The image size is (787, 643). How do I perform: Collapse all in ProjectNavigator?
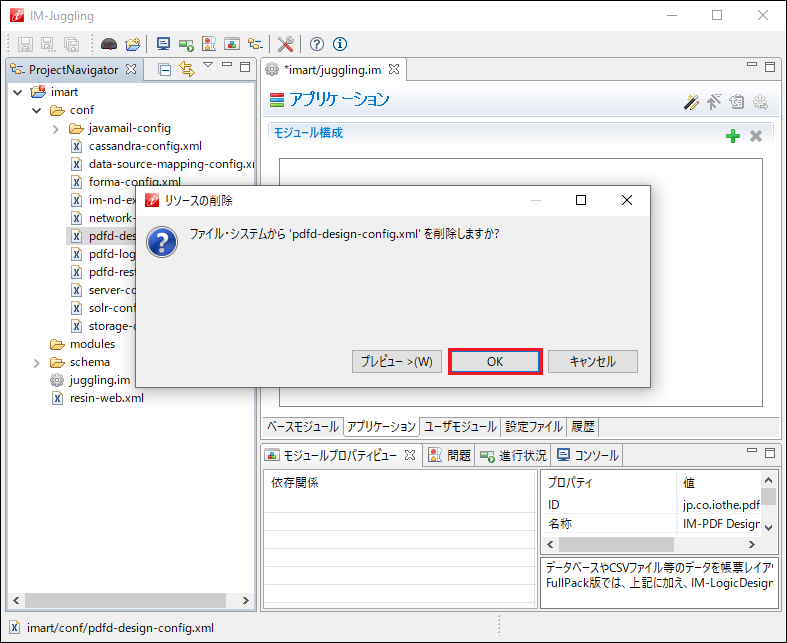tap(165, 69)
